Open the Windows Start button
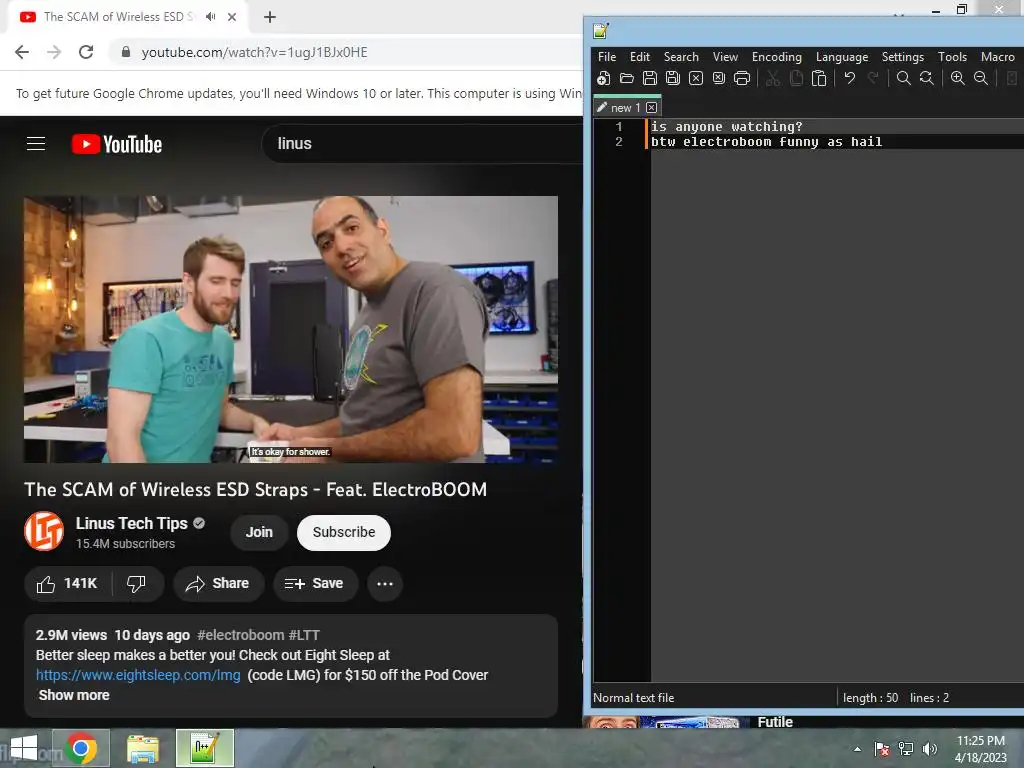The width and height of the screenshot is (1024, 768). 24,748
